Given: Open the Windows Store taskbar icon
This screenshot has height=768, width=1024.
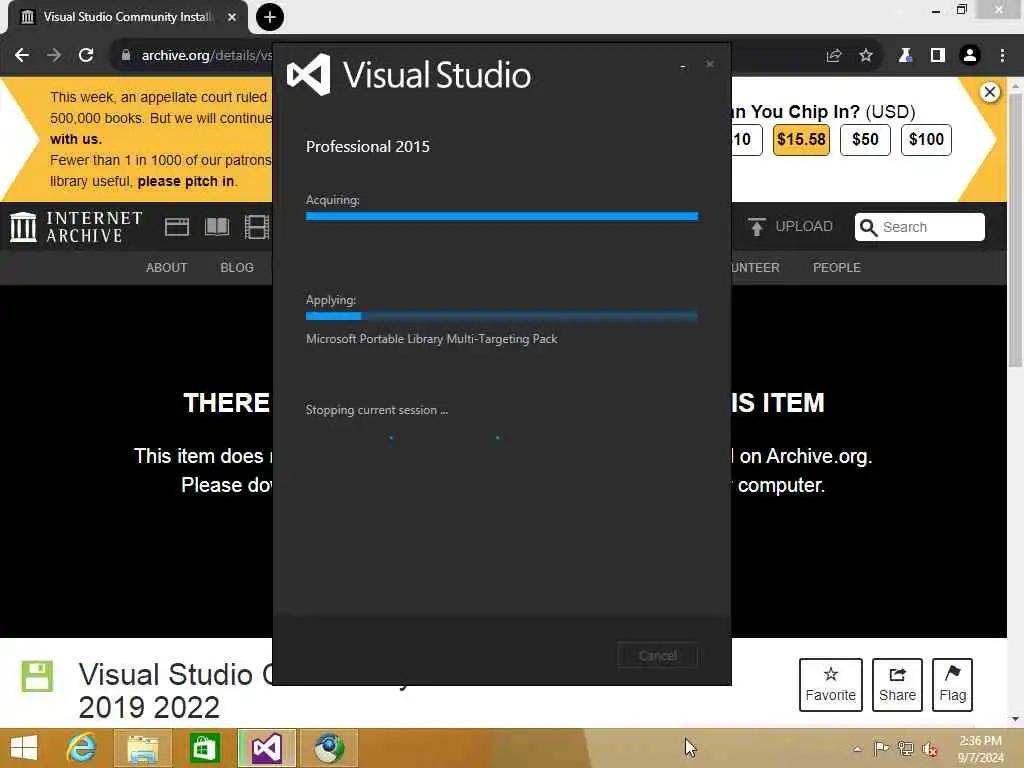Looking at the screenshot, I should click(204, 748).
